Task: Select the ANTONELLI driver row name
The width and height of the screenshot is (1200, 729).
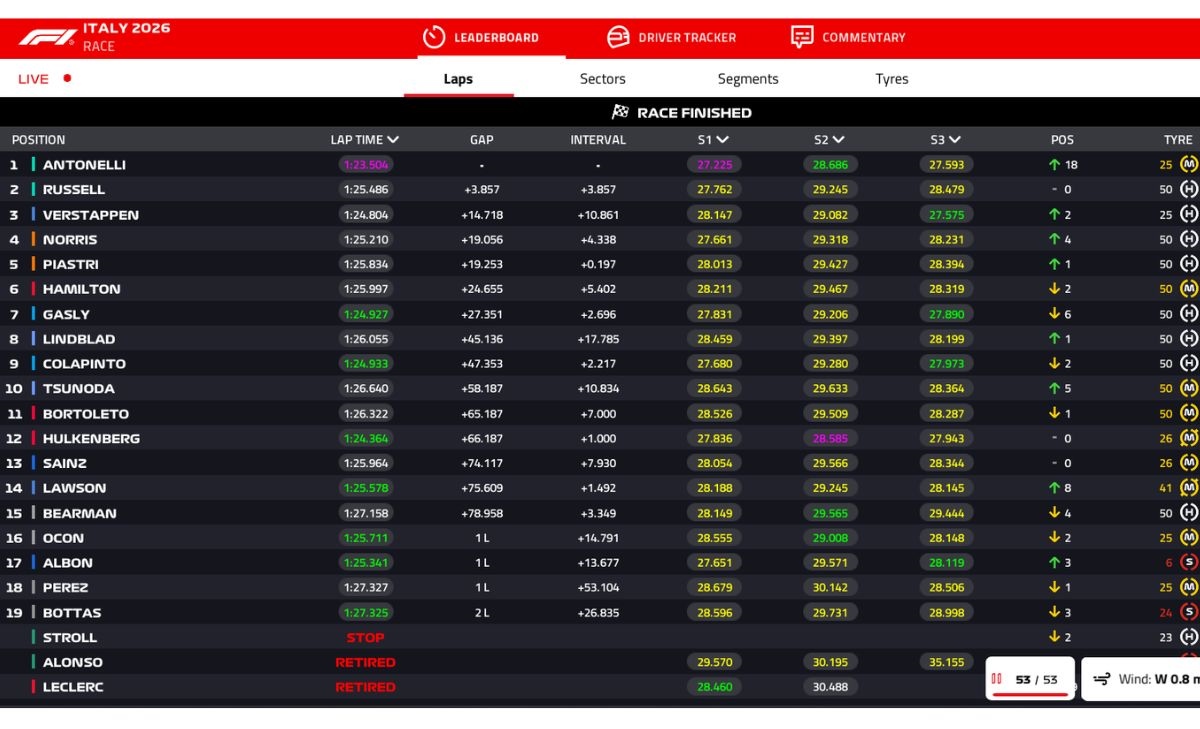Action: pyautogui.click(x=84, y=165)
